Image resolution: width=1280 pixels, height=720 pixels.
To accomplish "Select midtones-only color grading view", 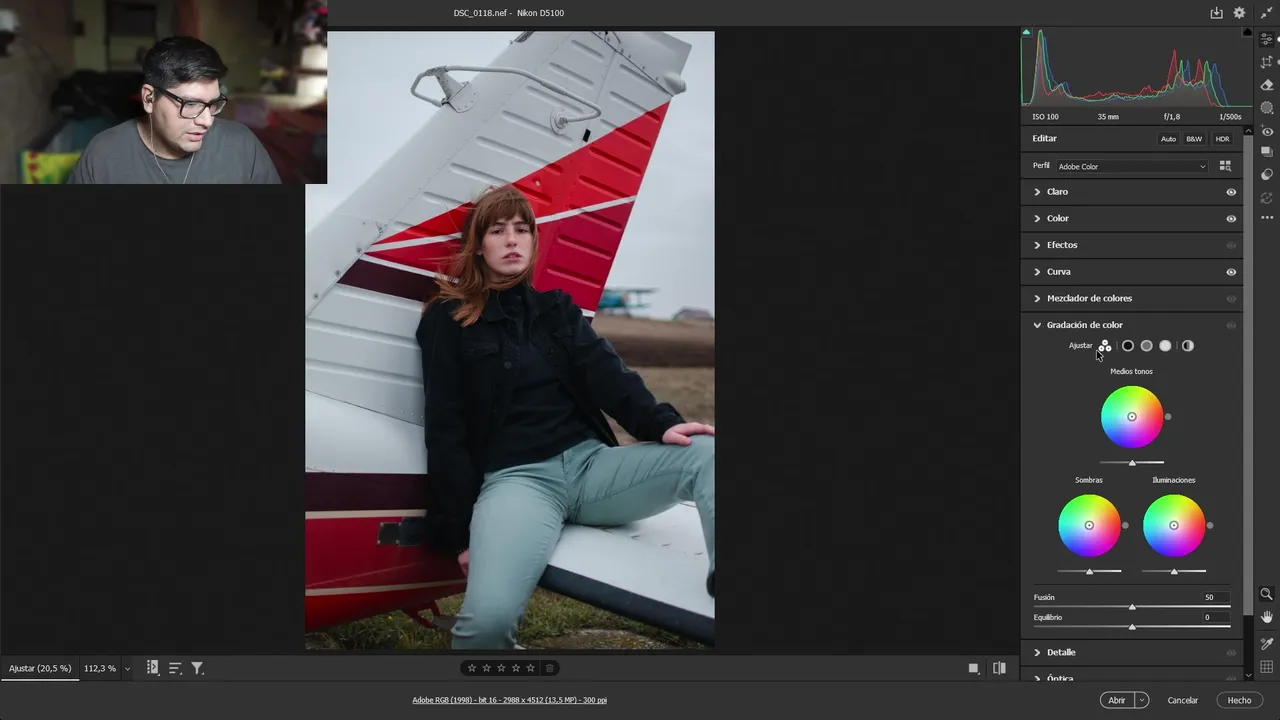I will click(1147, 346).
